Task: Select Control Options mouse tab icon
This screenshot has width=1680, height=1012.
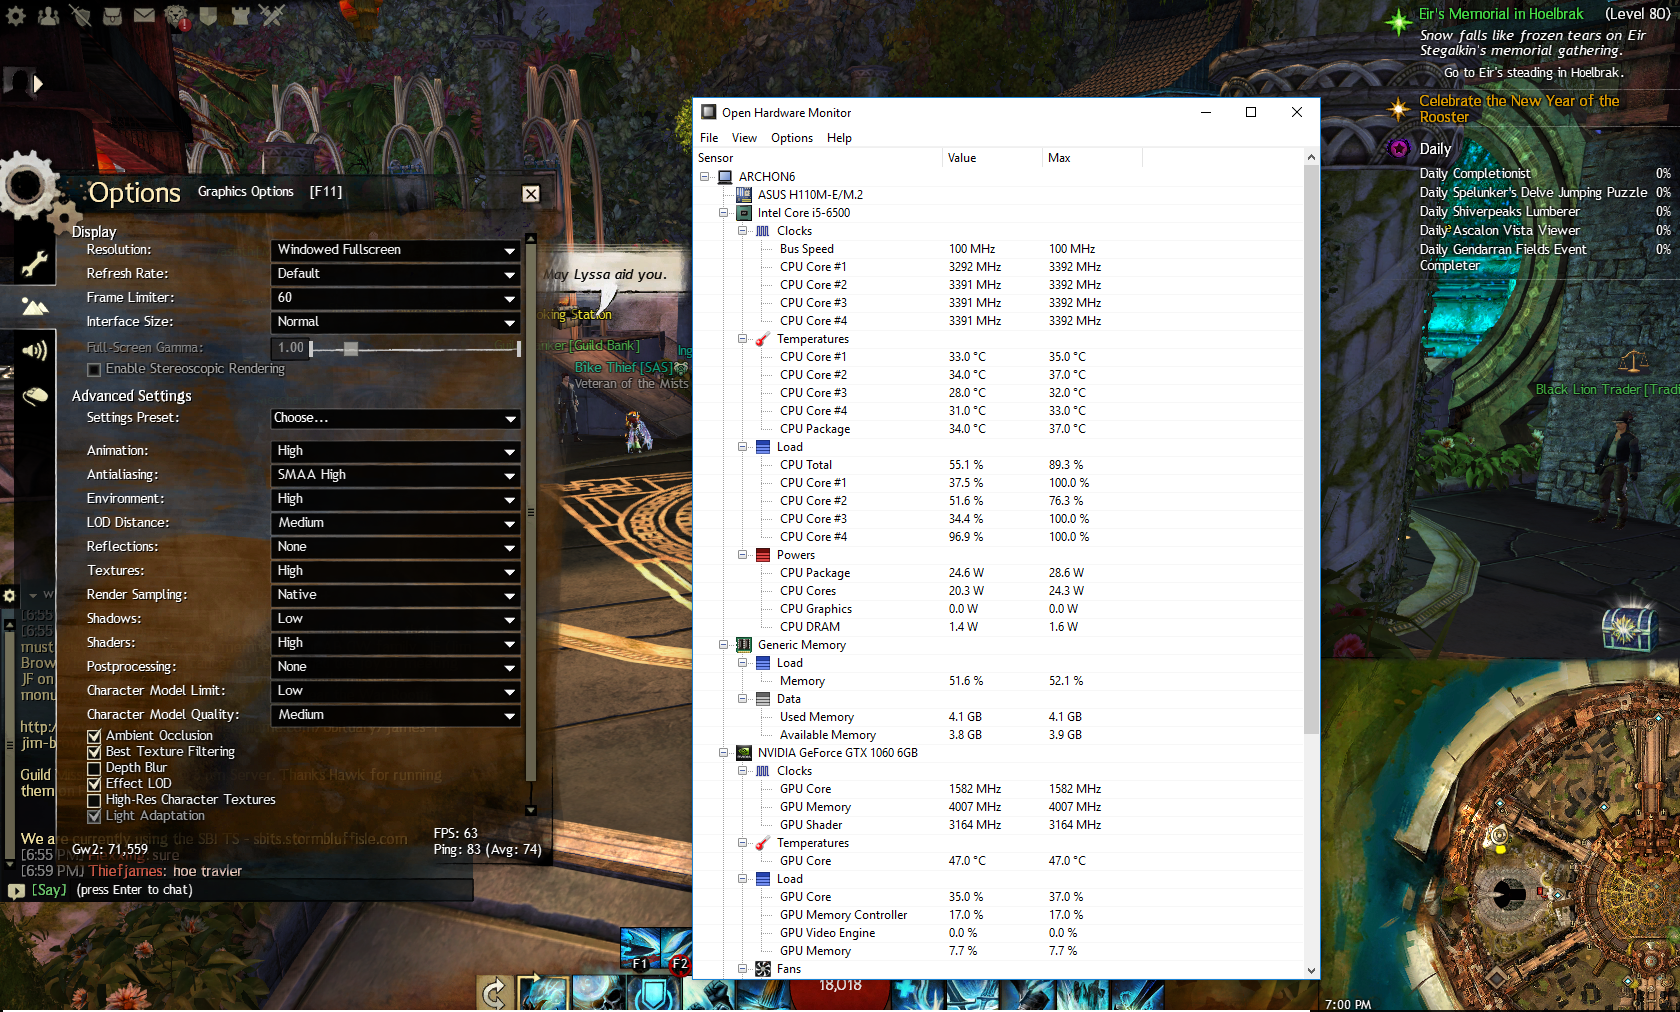Action: click(34, 396)
